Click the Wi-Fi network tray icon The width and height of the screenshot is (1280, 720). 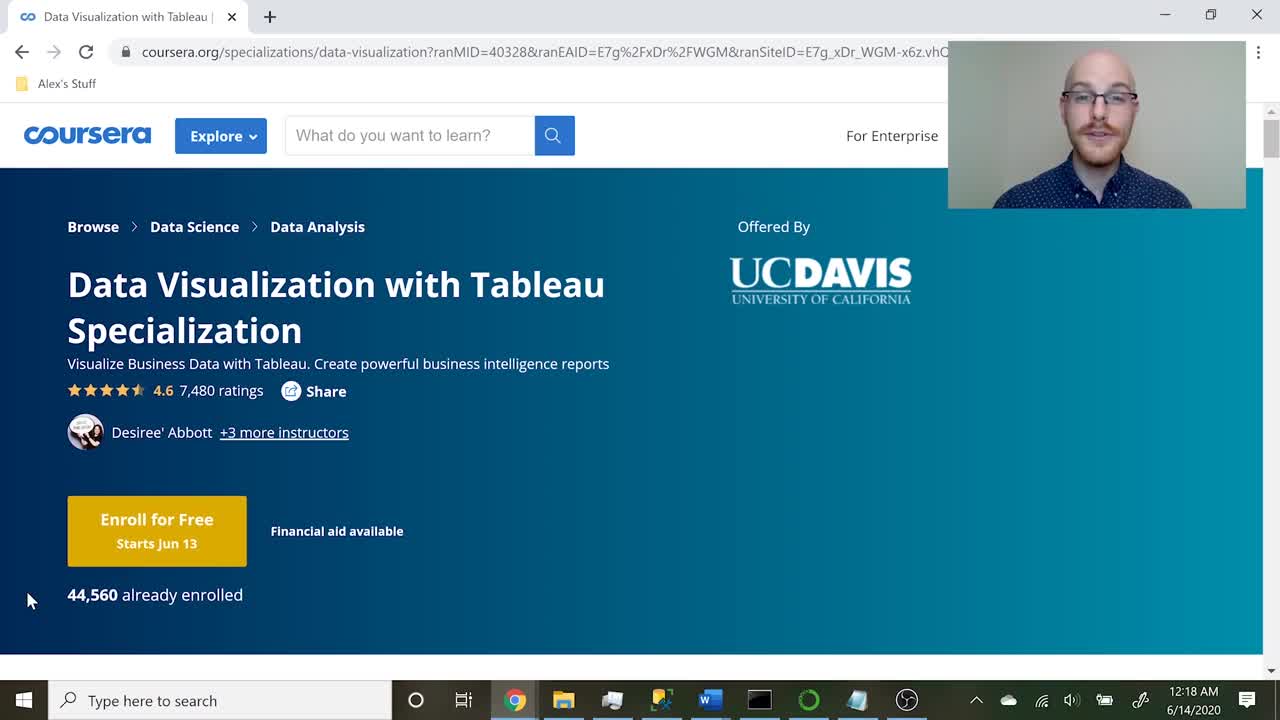tap(1041, 700)
